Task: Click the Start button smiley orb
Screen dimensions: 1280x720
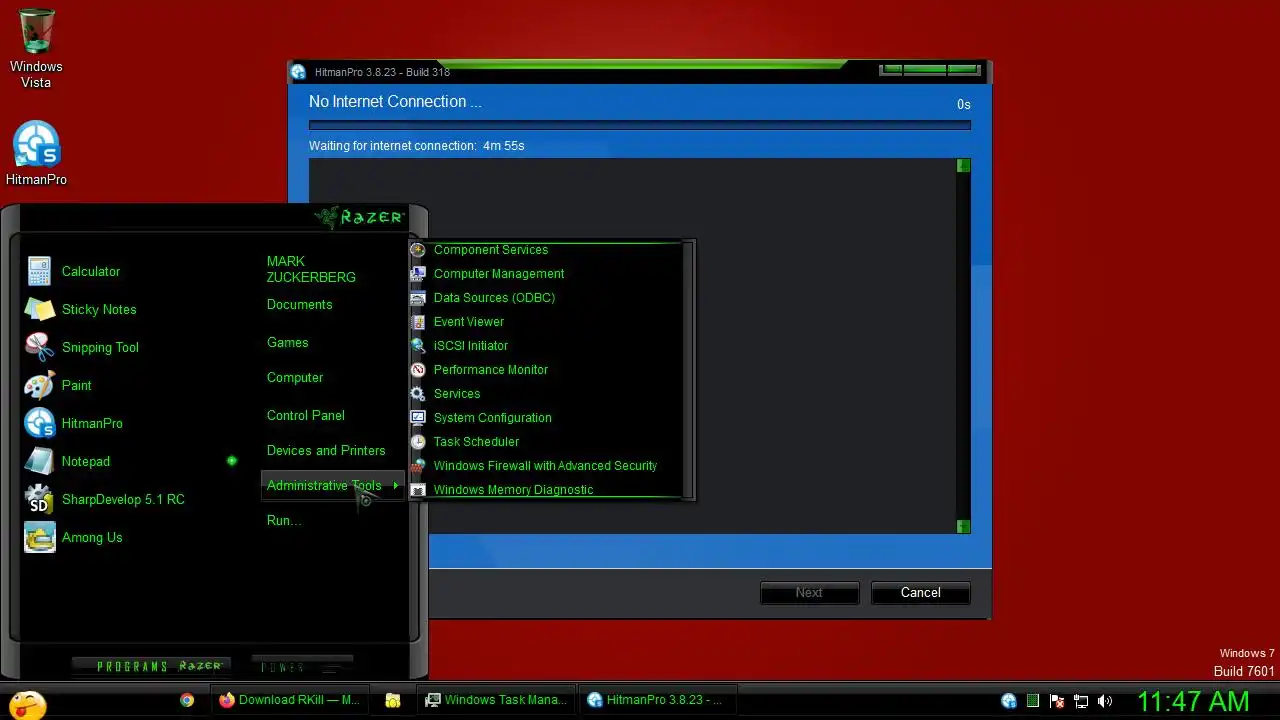Action: point(27,703)
